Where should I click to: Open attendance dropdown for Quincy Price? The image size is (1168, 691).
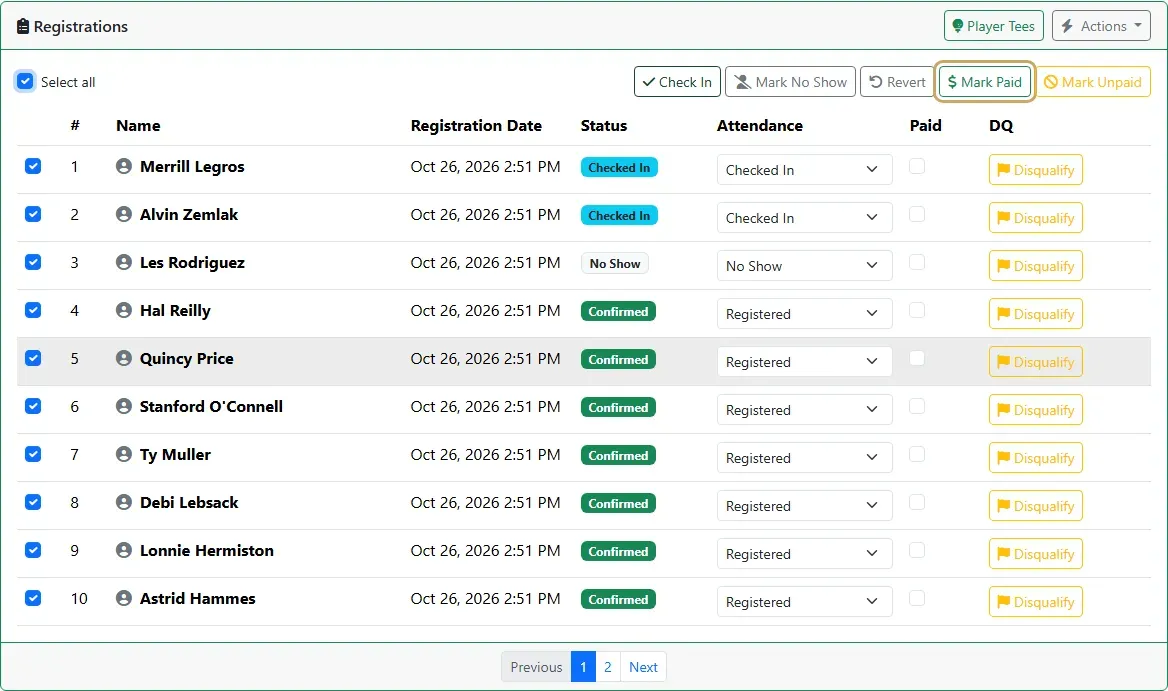pos(804,362)
